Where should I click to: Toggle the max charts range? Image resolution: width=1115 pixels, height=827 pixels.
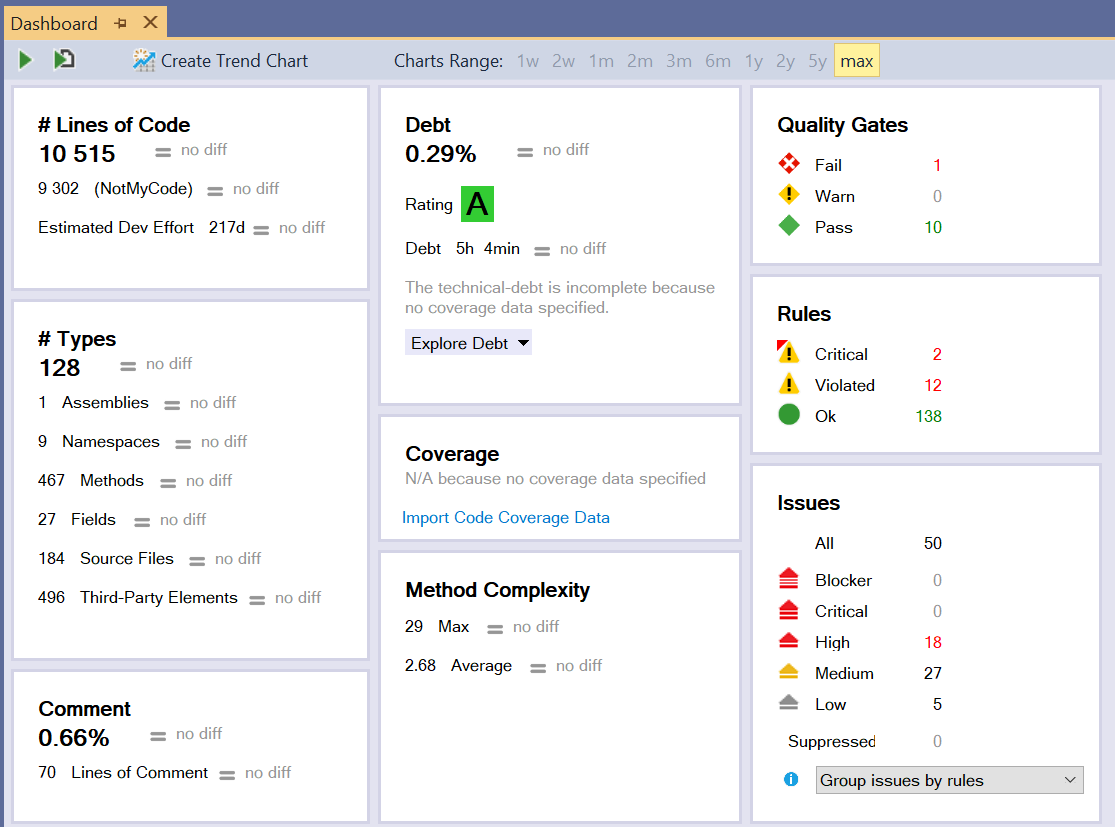(856, 60)
